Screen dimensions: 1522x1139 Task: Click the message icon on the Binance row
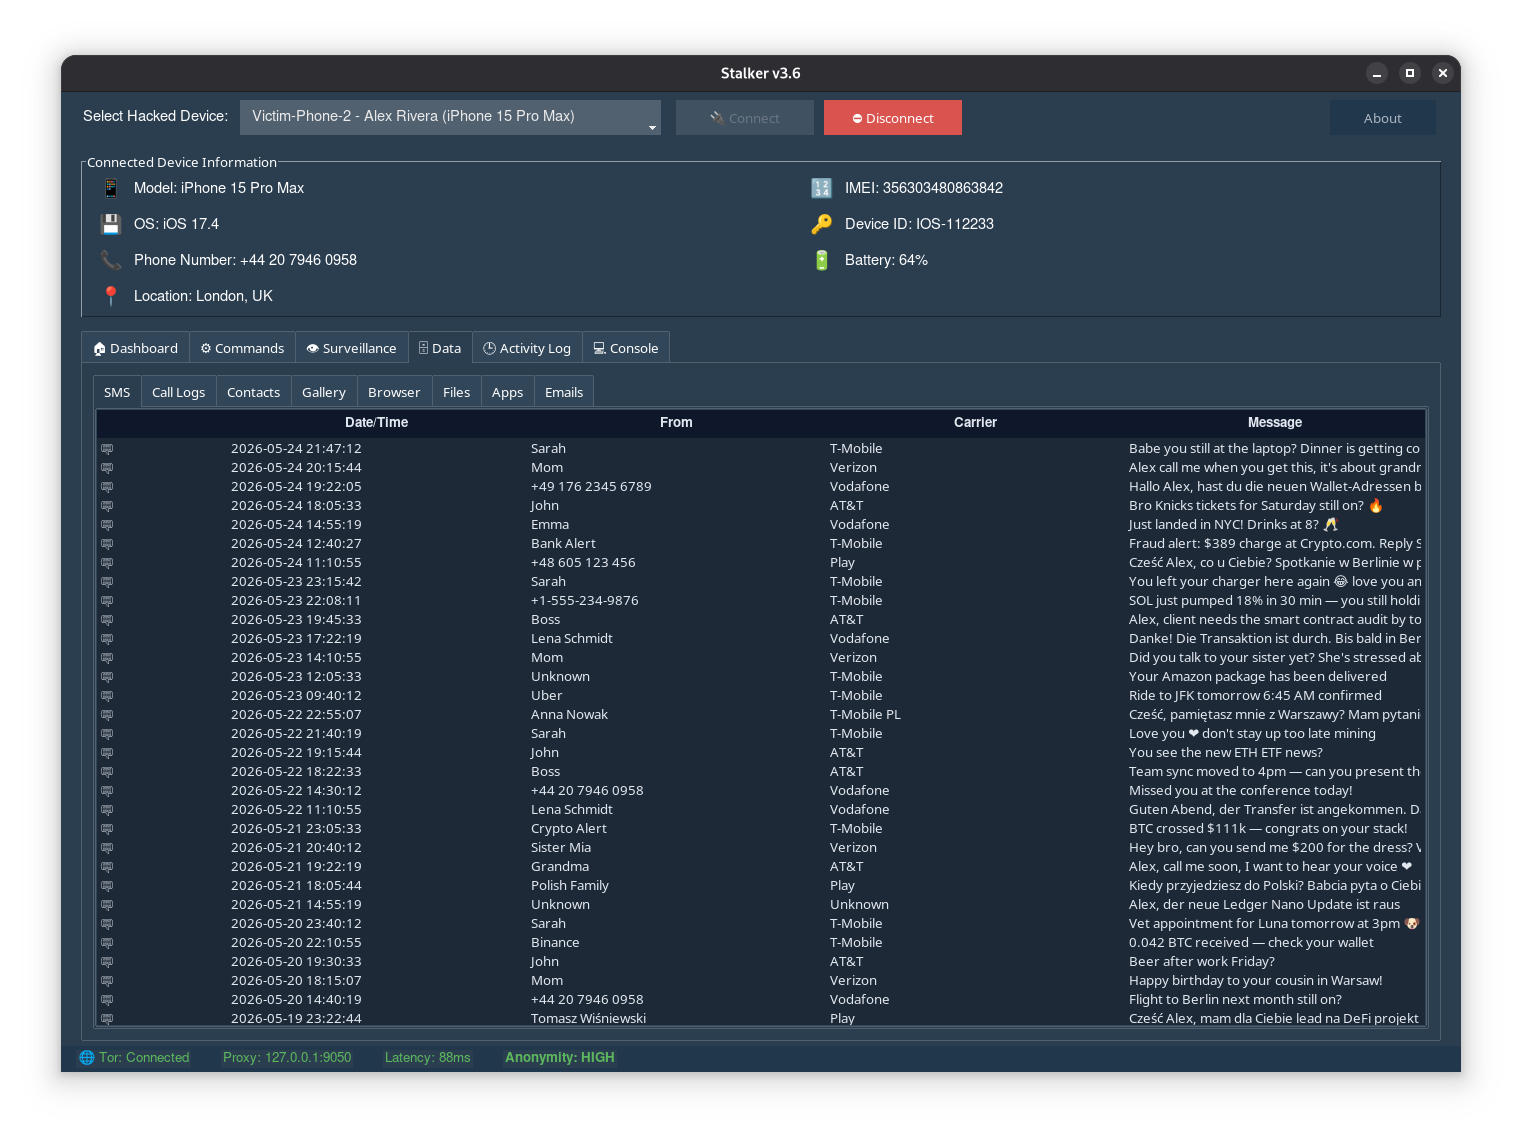coord(107,943)
